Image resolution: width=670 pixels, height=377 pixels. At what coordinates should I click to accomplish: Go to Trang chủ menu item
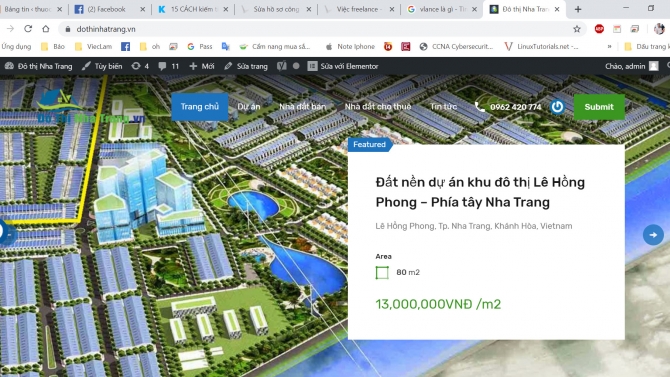pos(200,106)
